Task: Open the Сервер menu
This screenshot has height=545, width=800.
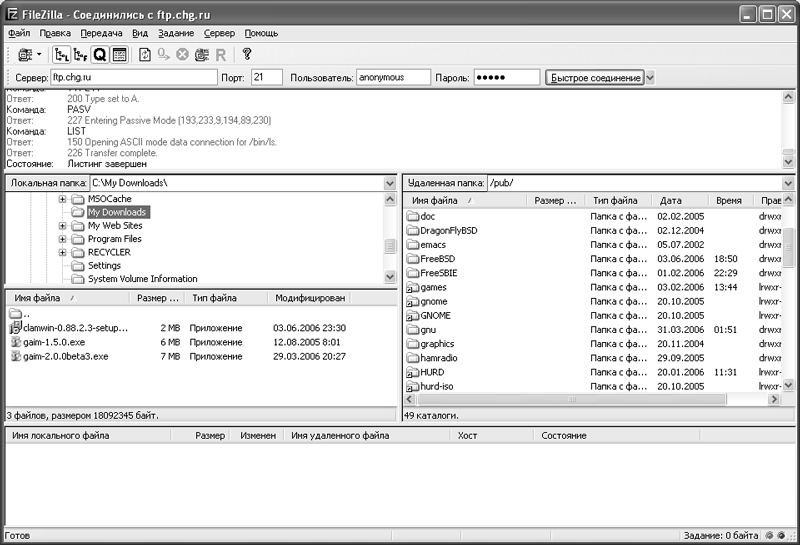Action: (x=220, y=33)
